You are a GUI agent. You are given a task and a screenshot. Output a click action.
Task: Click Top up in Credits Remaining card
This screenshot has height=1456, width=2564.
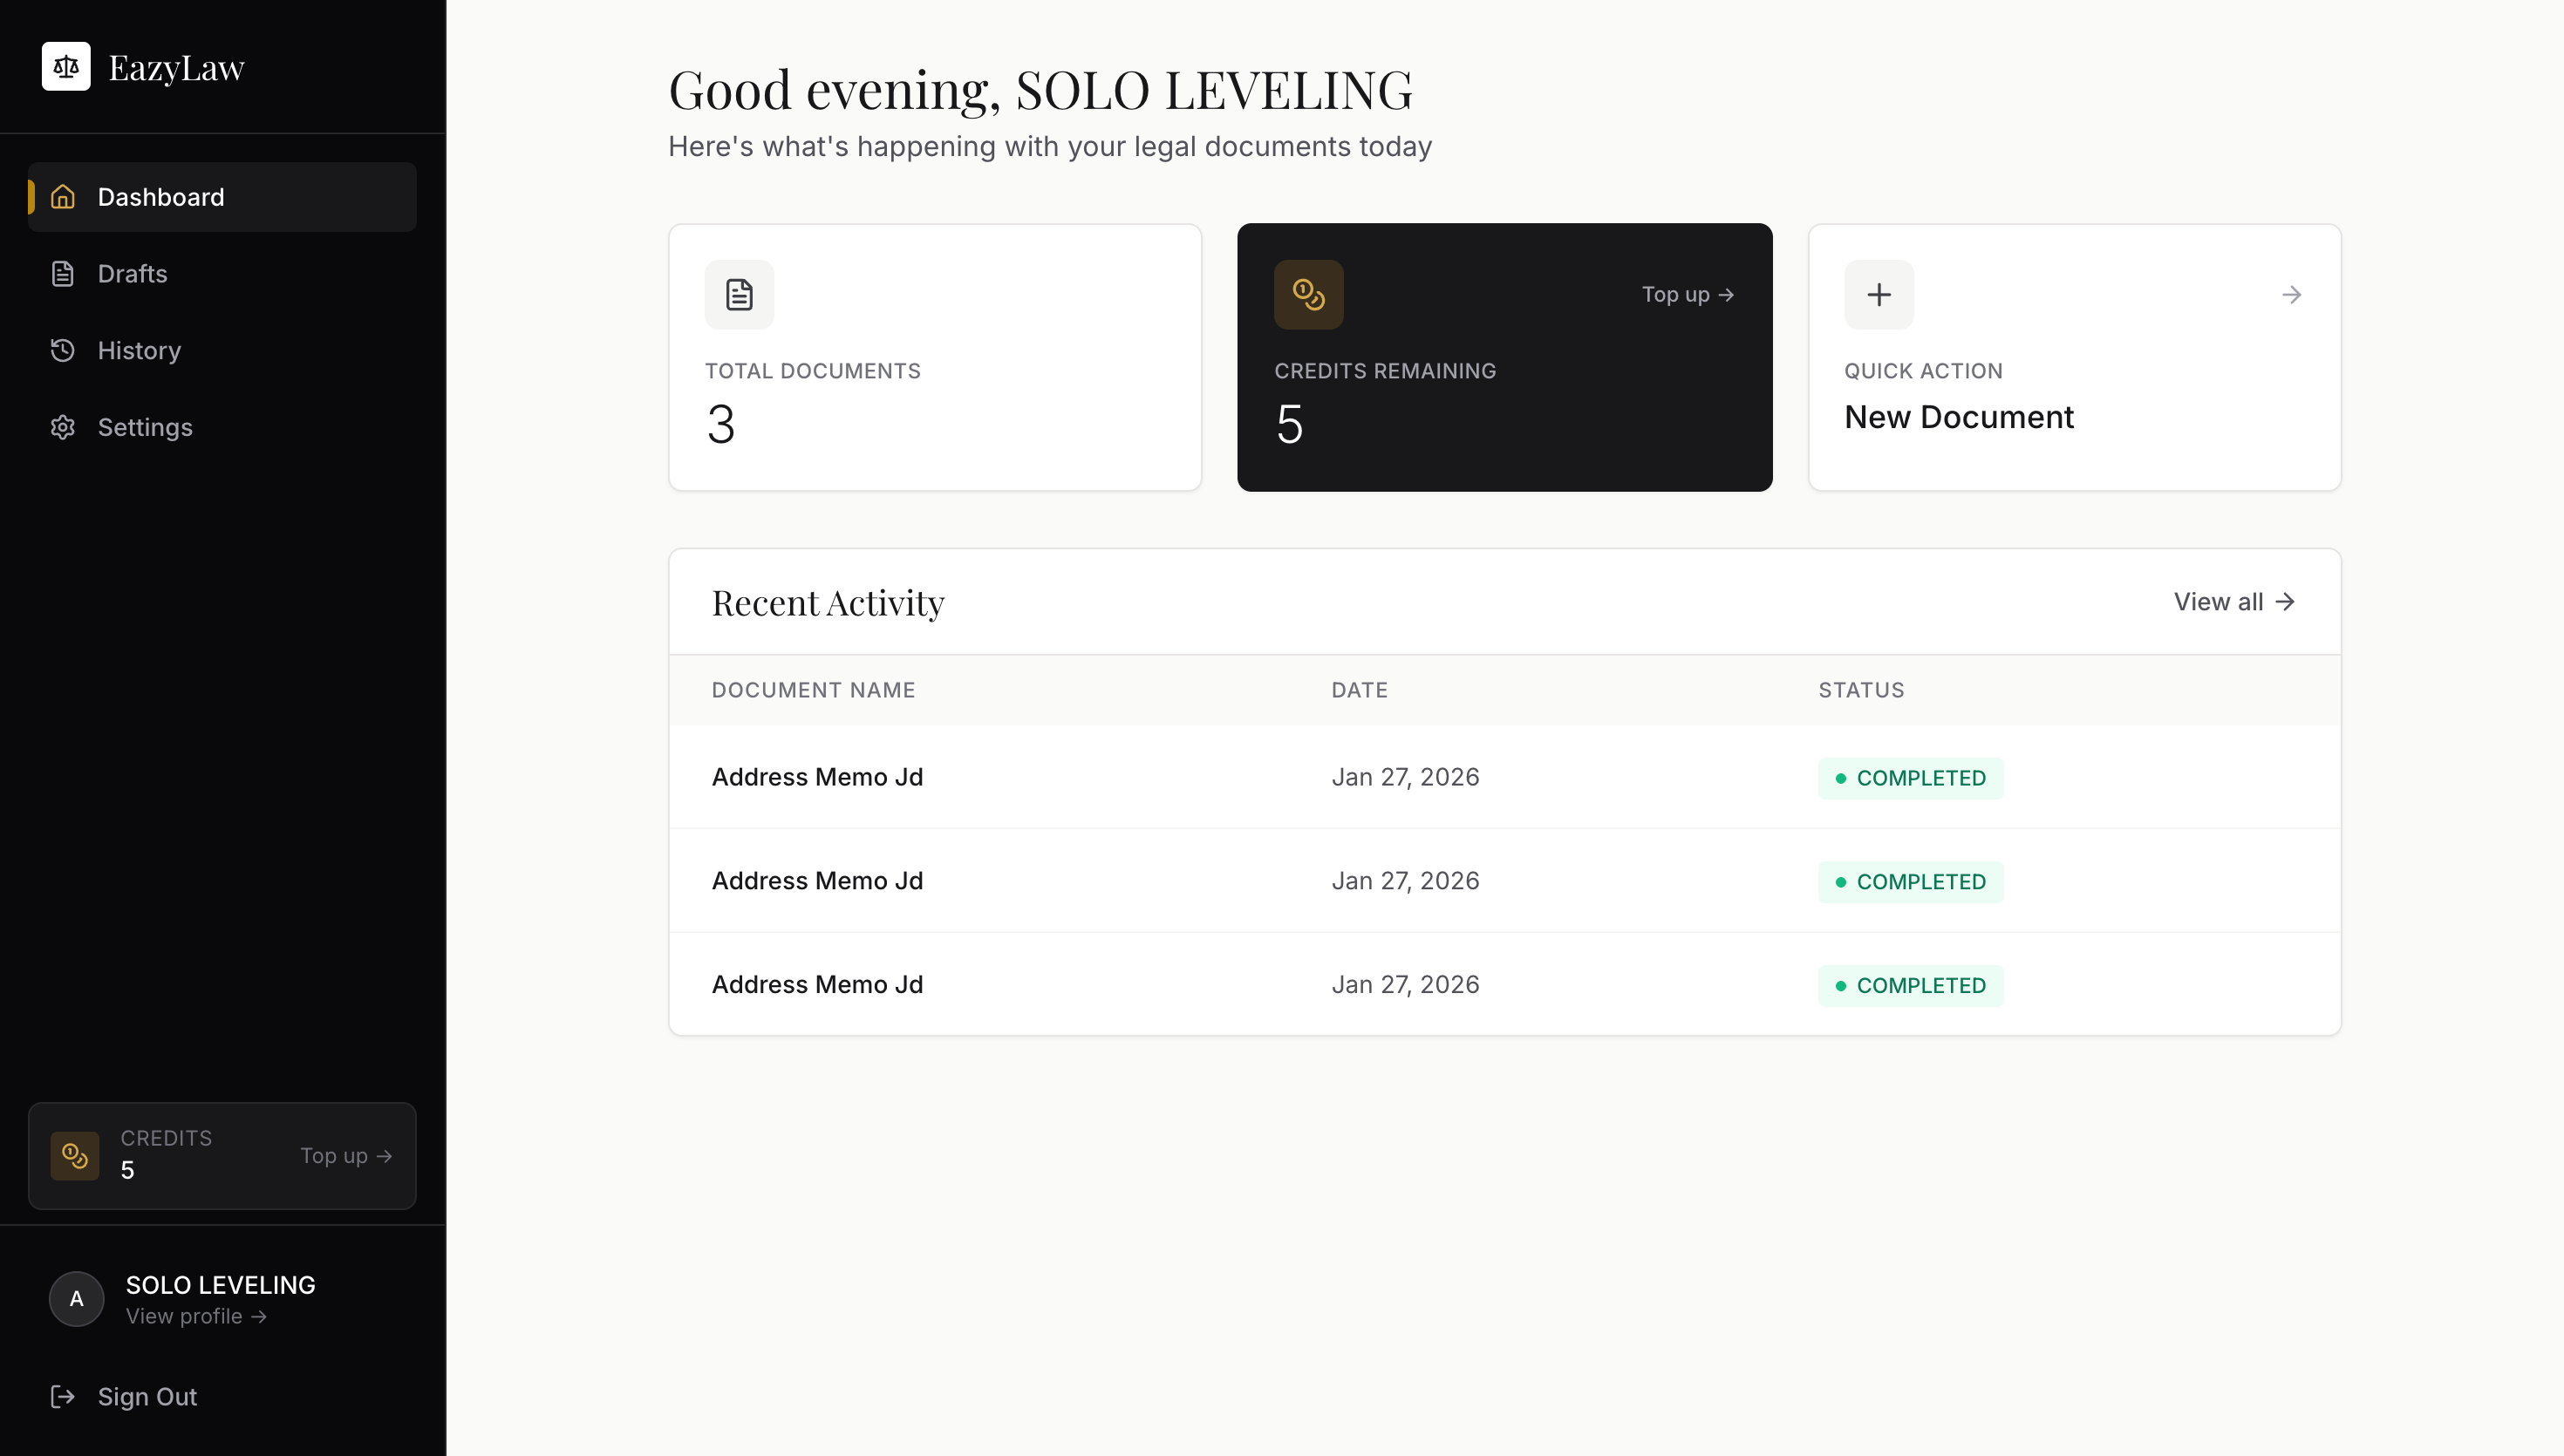click(1687, 295)
